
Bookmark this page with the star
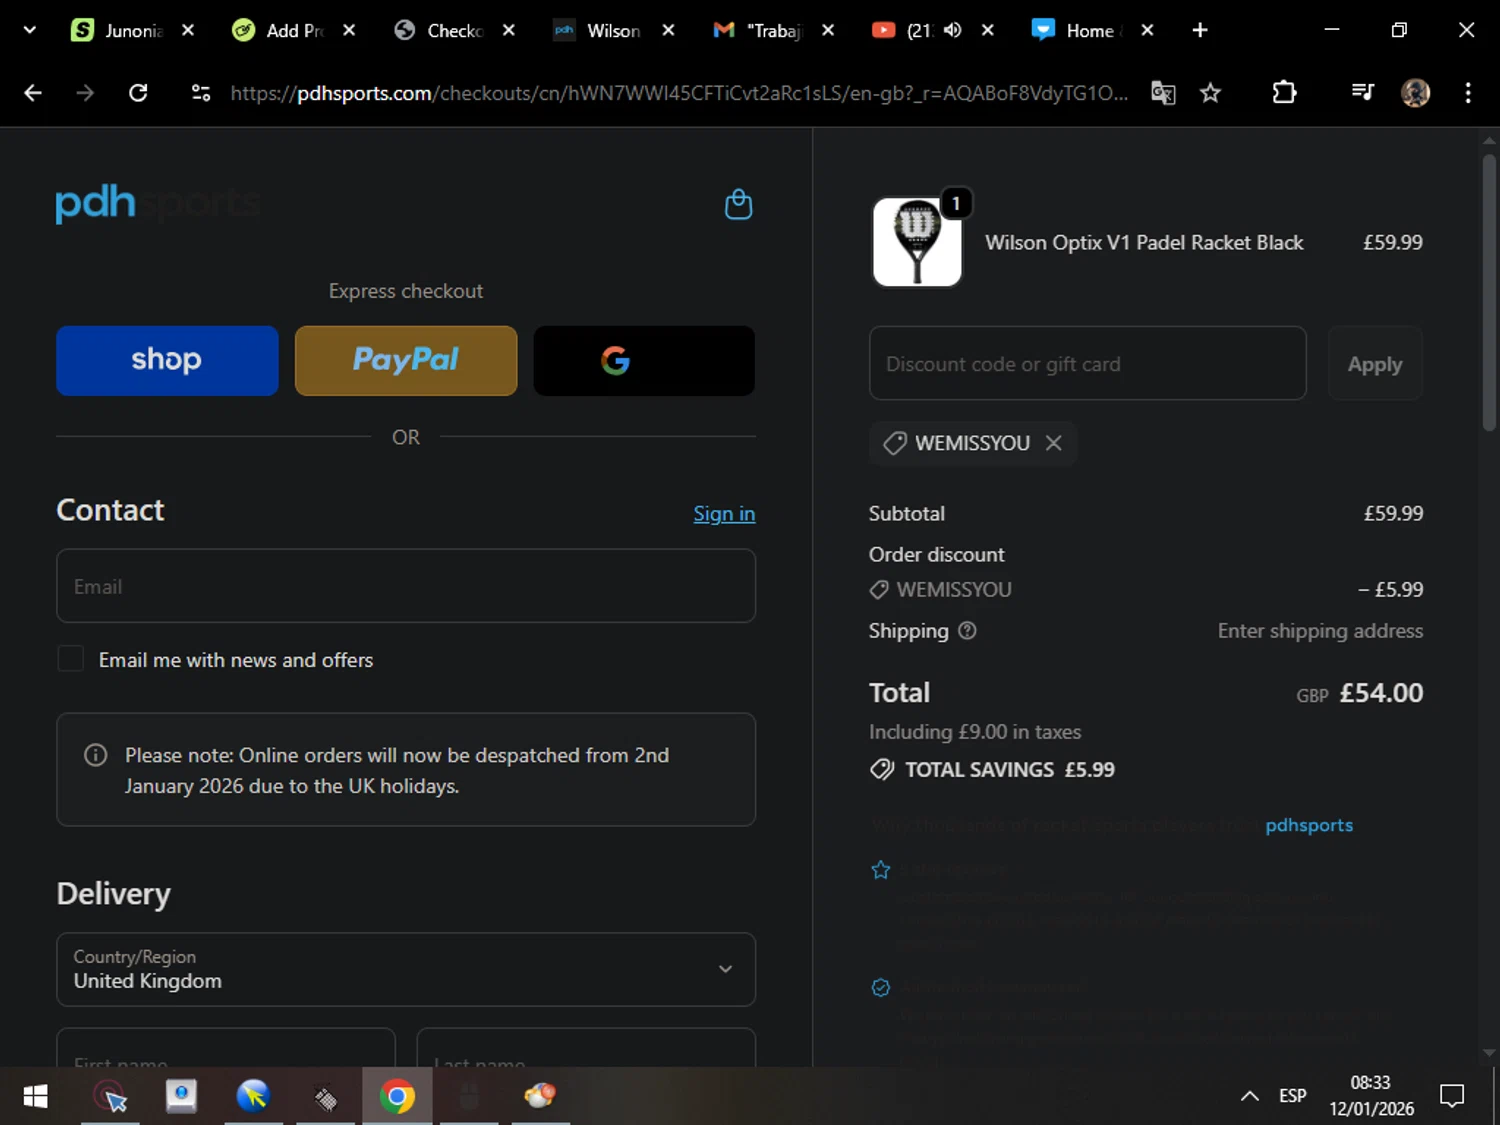(x=1210, y=93)
